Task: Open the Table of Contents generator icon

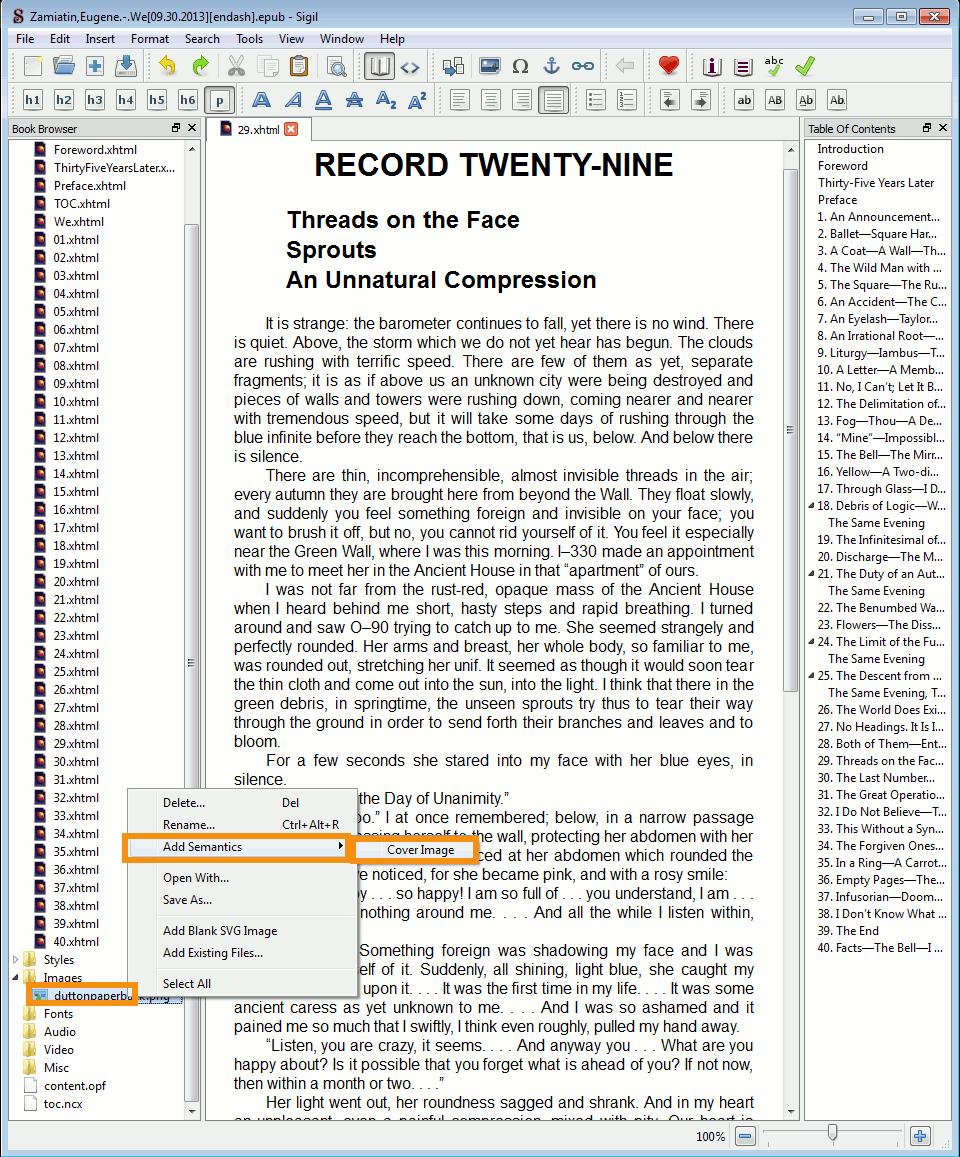Action: pos(743,67)
